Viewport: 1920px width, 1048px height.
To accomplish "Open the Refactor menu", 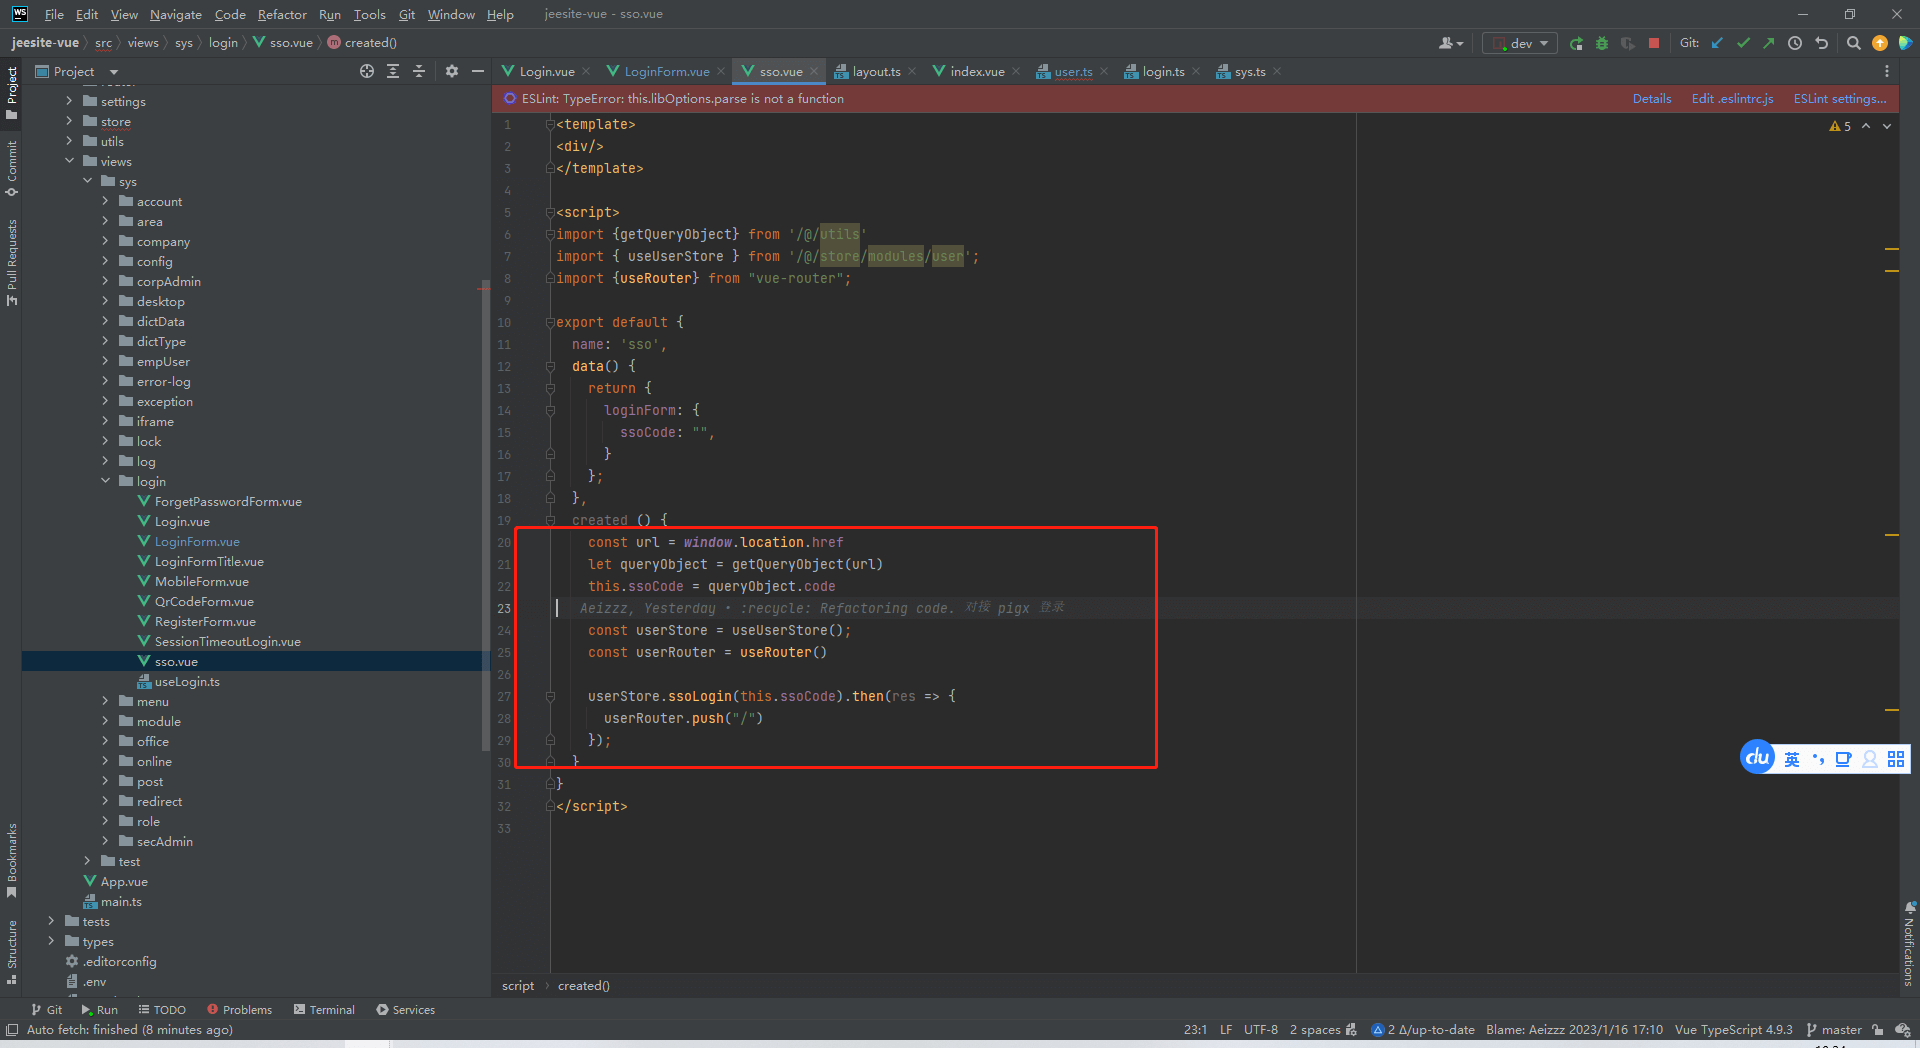I will pos(282,14).
